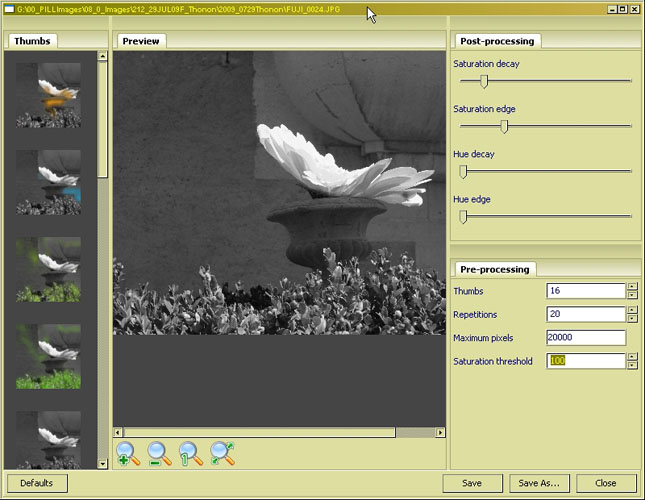Pick the bright green grass thumbnail
Screen dimensions: 645x500
48,356
